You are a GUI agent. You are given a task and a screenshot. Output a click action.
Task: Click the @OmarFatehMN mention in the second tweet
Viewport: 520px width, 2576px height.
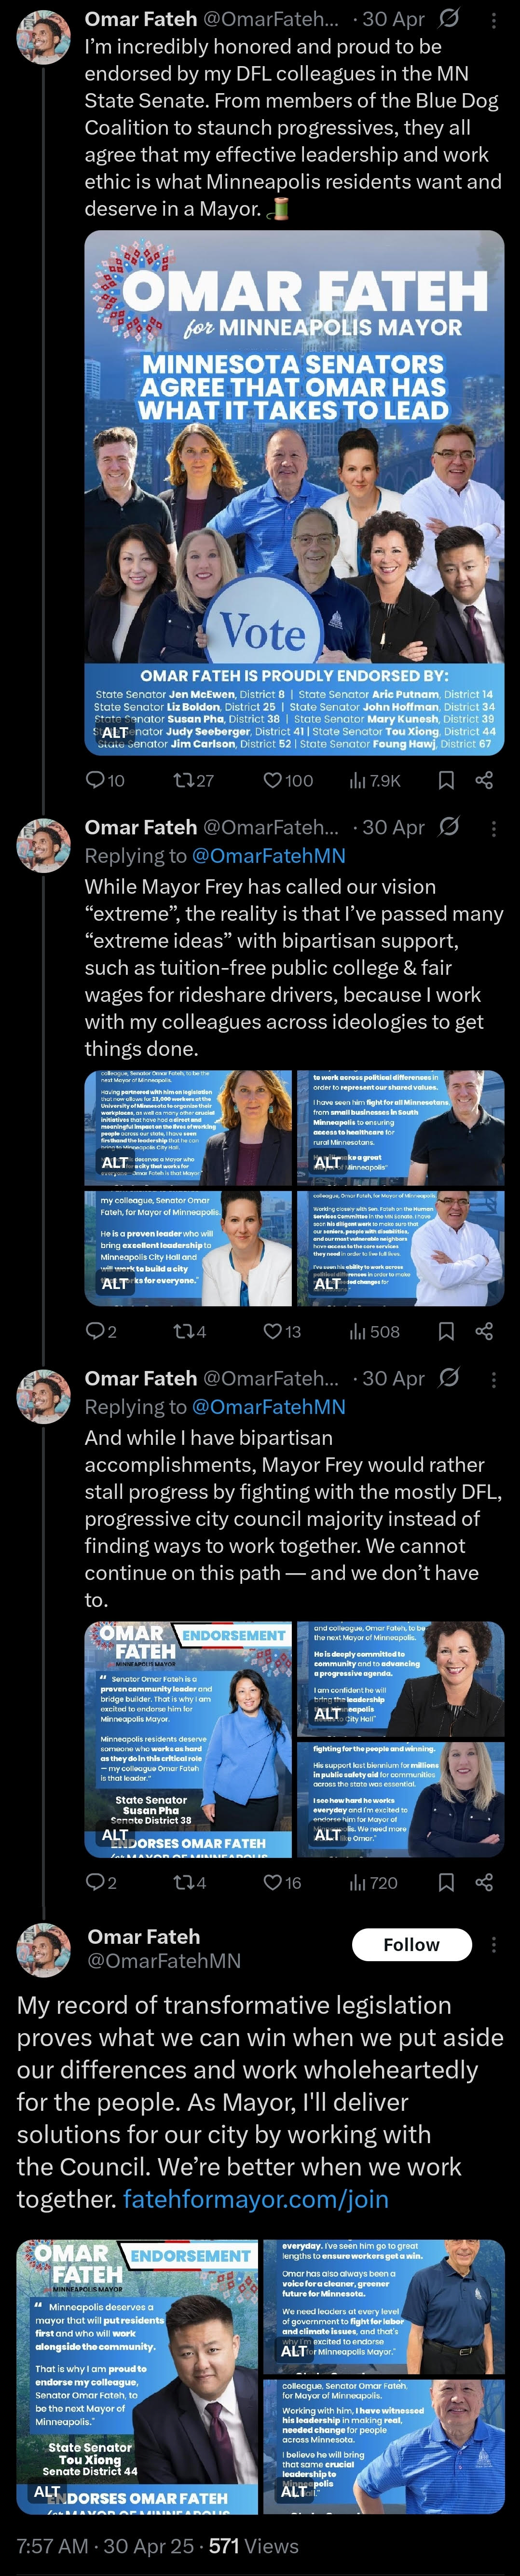pyautogui.click(x=268, y=856)
